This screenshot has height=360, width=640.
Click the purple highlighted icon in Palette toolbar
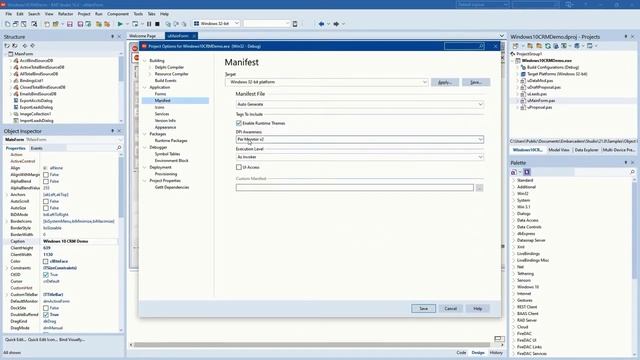pyautogui.click(x=527, y=172)
